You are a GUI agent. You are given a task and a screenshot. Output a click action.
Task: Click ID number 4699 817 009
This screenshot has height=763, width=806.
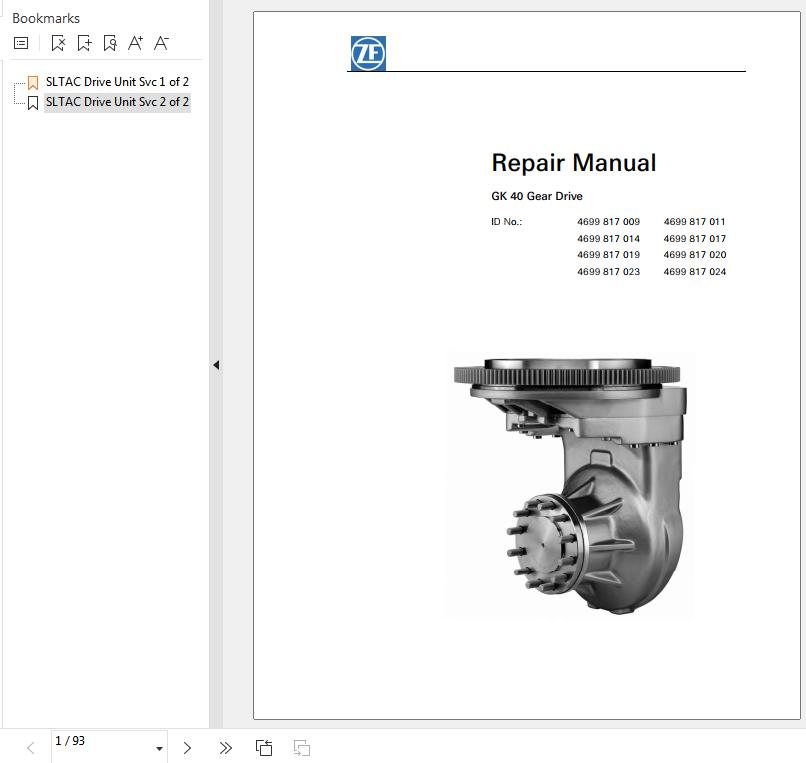tap(608, 222)
